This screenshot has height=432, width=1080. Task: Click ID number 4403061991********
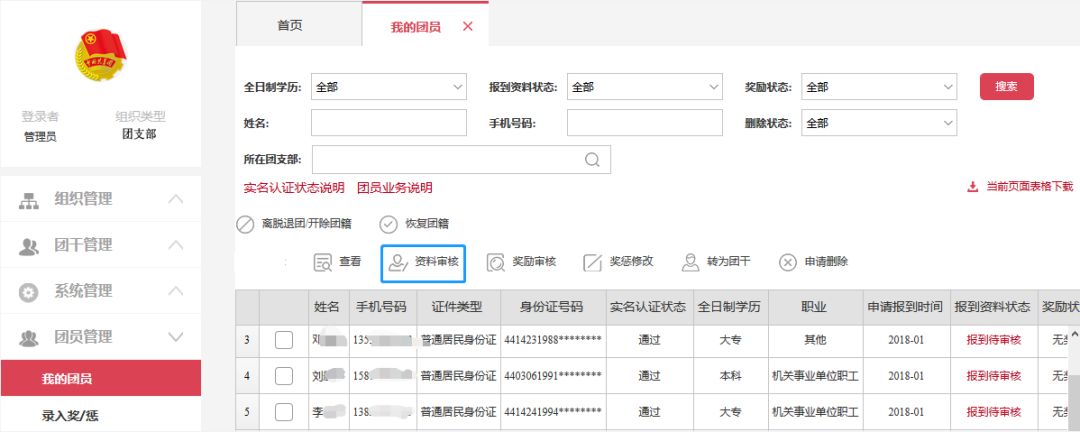coord(553,376)
